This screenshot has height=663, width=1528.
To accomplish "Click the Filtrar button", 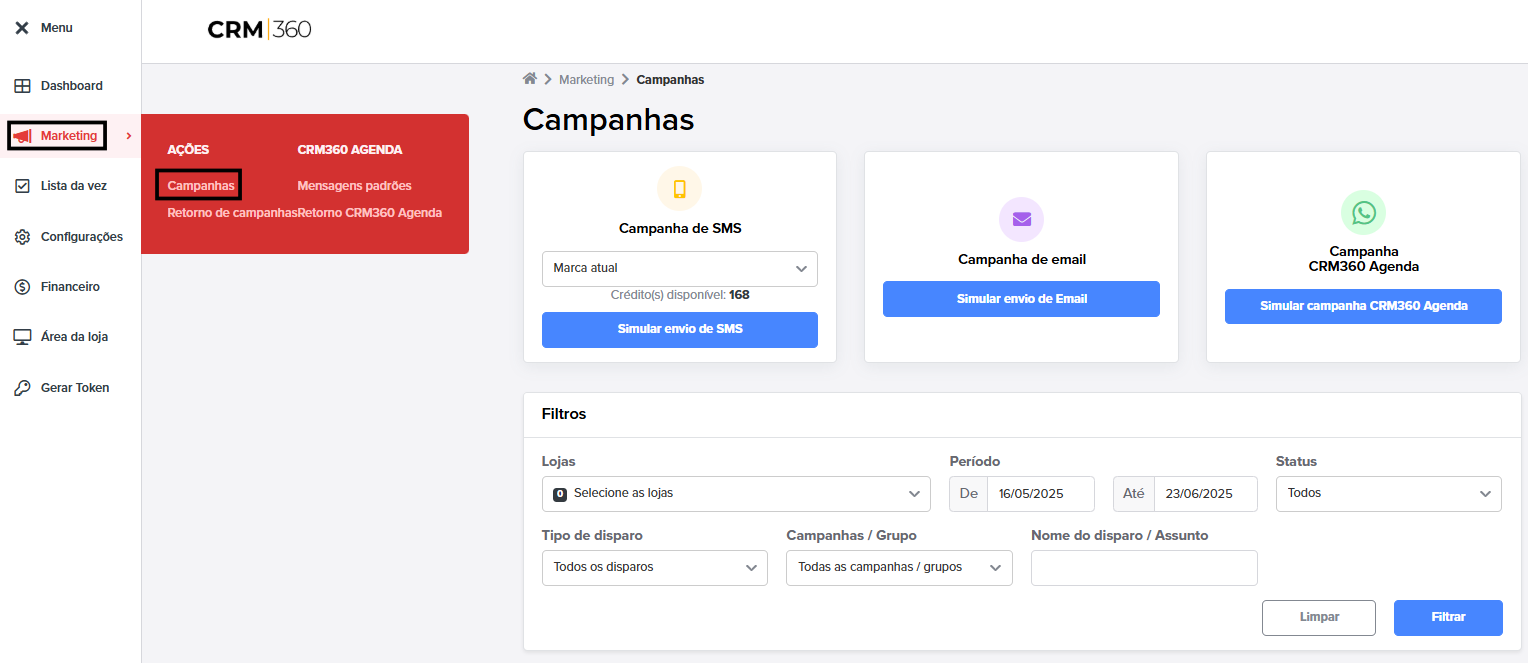I will pyautogui.click(x=1448, y=618).
